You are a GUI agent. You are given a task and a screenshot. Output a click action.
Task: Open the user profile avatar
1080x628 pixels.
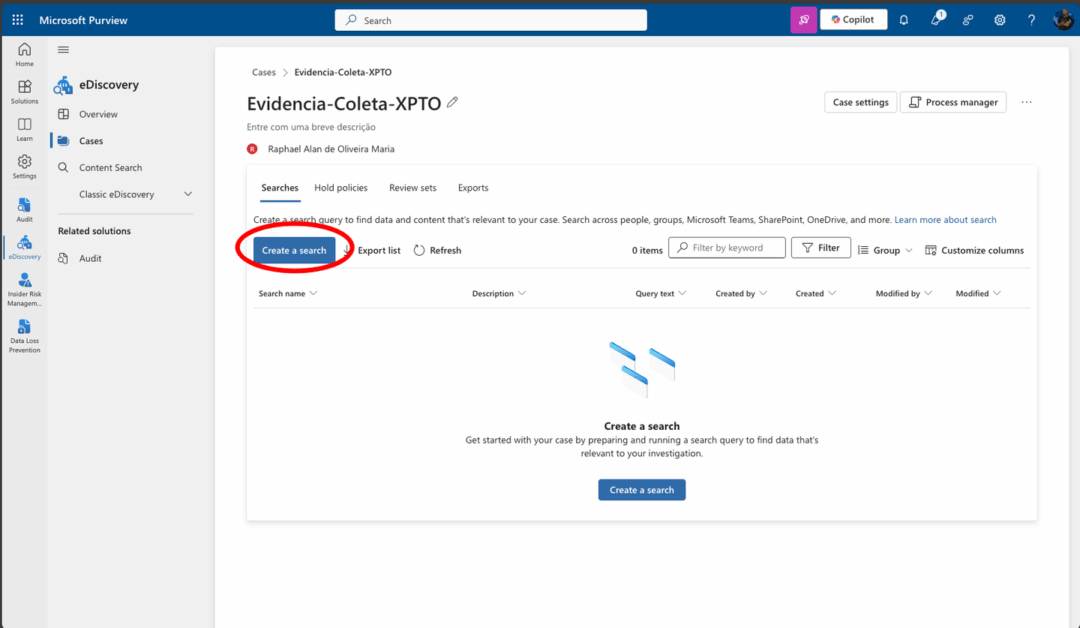1063,20
